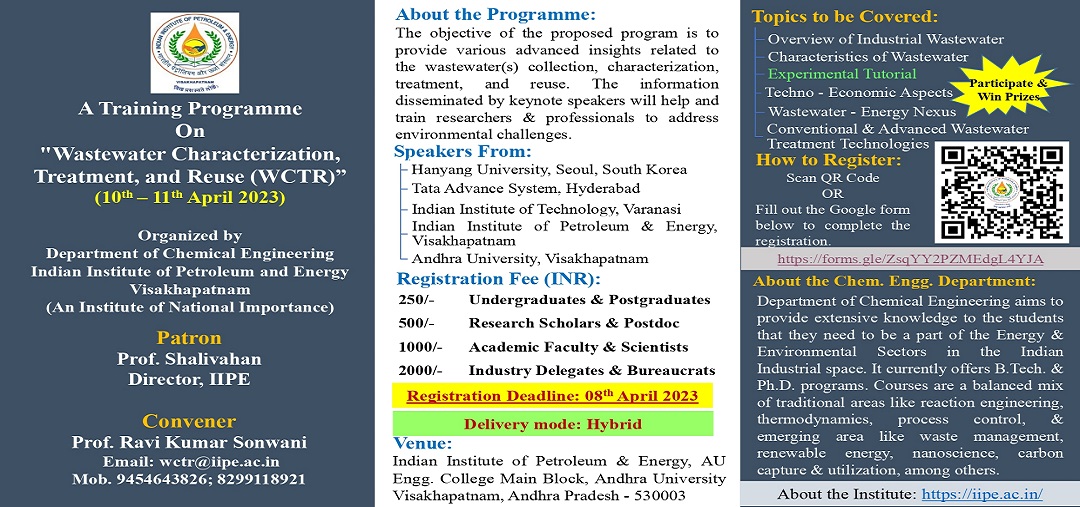Click the Patron heading
1080x507 pixels.
tap(189, 338)
